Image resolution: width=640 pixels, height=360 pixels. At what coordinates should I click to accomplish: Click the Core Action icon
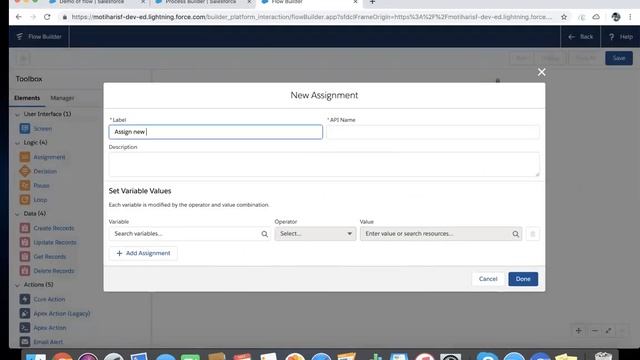point(25,299)
